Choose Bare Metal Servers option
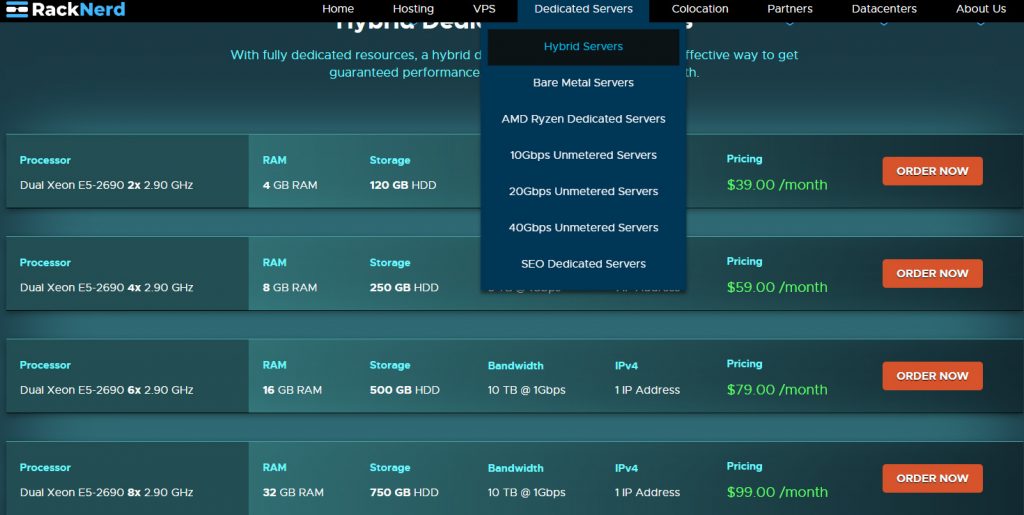Viewport: 1024px width, 515px height. click(583, 83)
